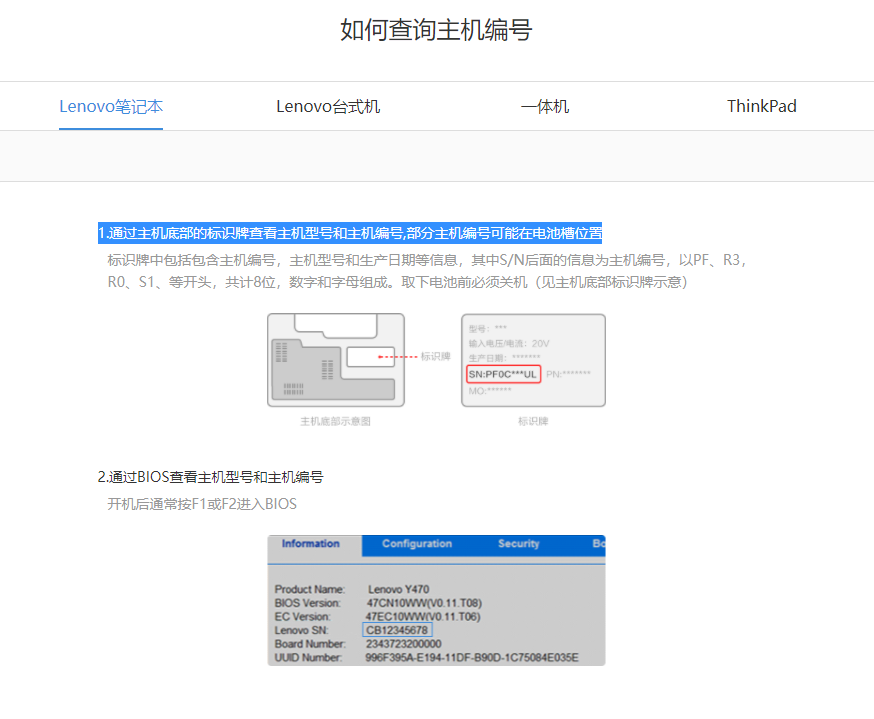Click the page title 如何查询主机编号
This screenshot has width=874, height=719.
(x=436, y=30)
